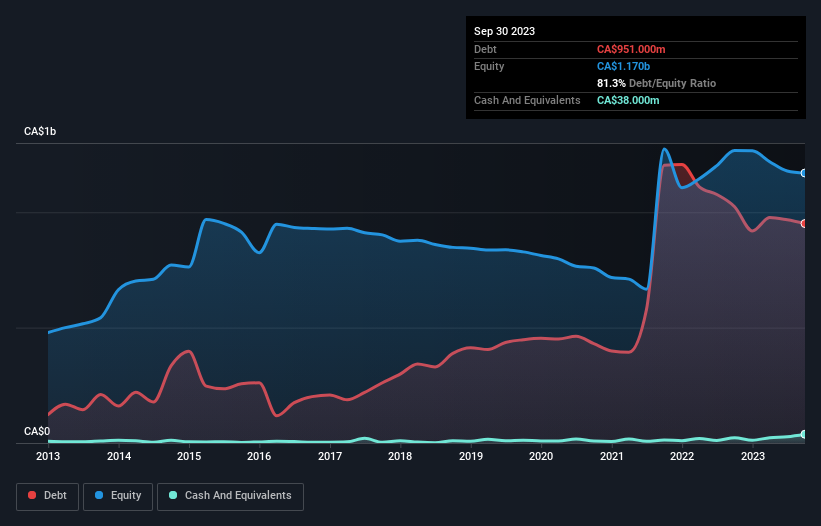Click the Equity row label in tooltip
This screenshot has width=821, height=526.
(489, 66)
